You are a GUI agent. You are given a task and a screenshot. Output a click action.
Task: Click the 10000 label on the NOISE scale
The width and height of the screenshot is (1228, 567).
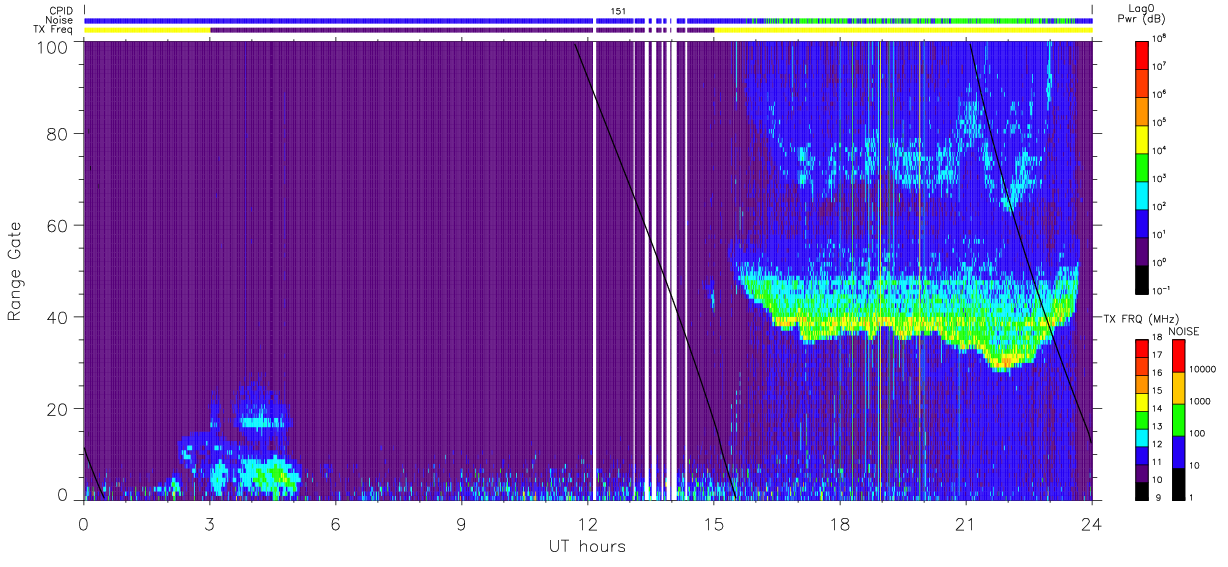[x=1202, y=370]
